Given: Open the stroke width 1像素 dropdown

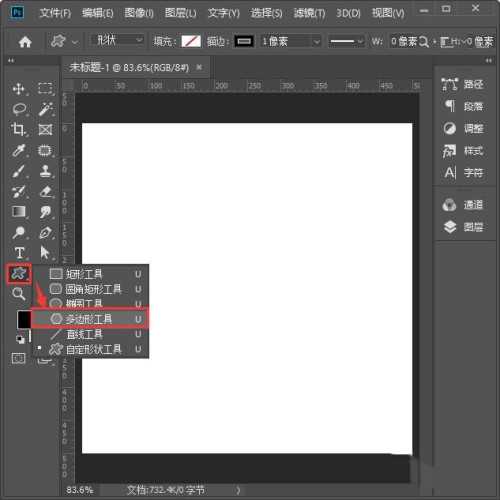Looking at the screenshot, I should tap(291, 42).
